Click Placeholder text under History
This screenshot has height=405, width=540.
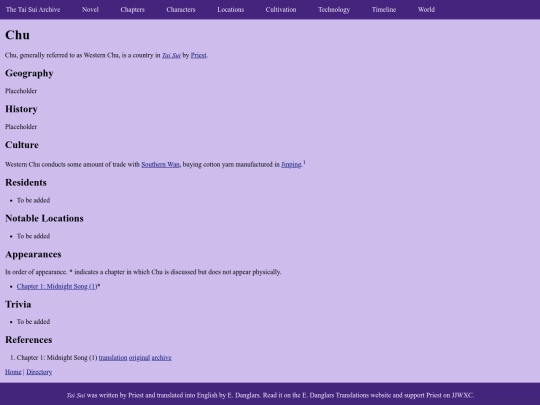tap(21, 127)
